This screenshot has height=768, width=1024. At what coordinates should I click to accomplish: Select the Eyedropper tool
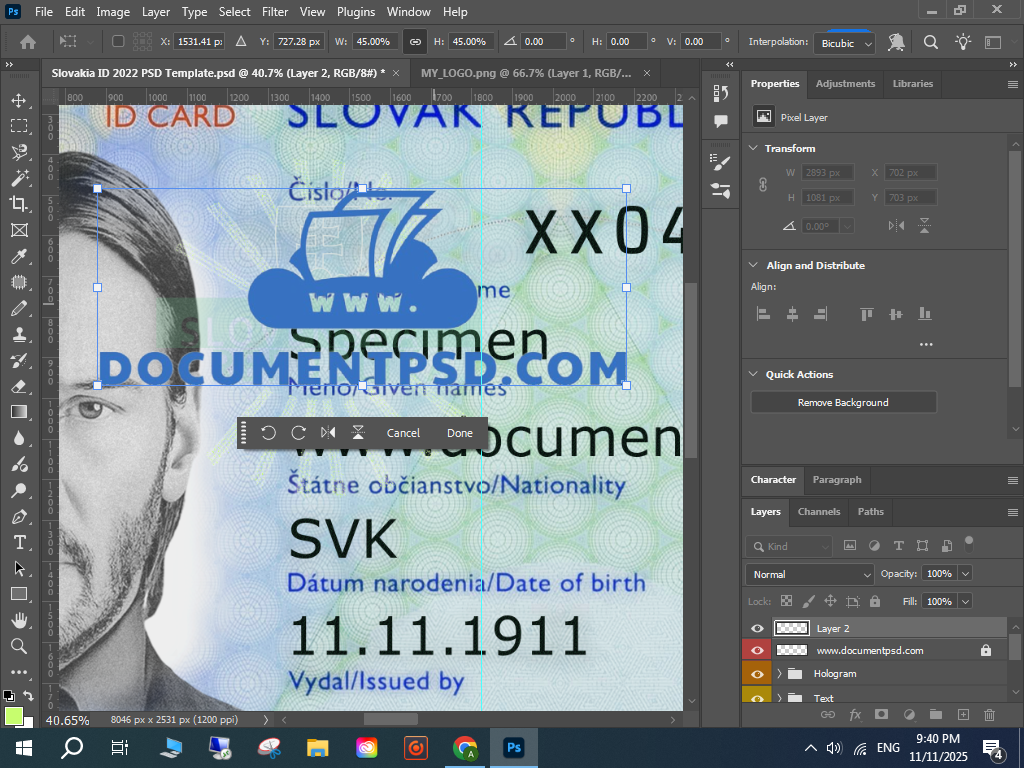[x=18, y=256]
